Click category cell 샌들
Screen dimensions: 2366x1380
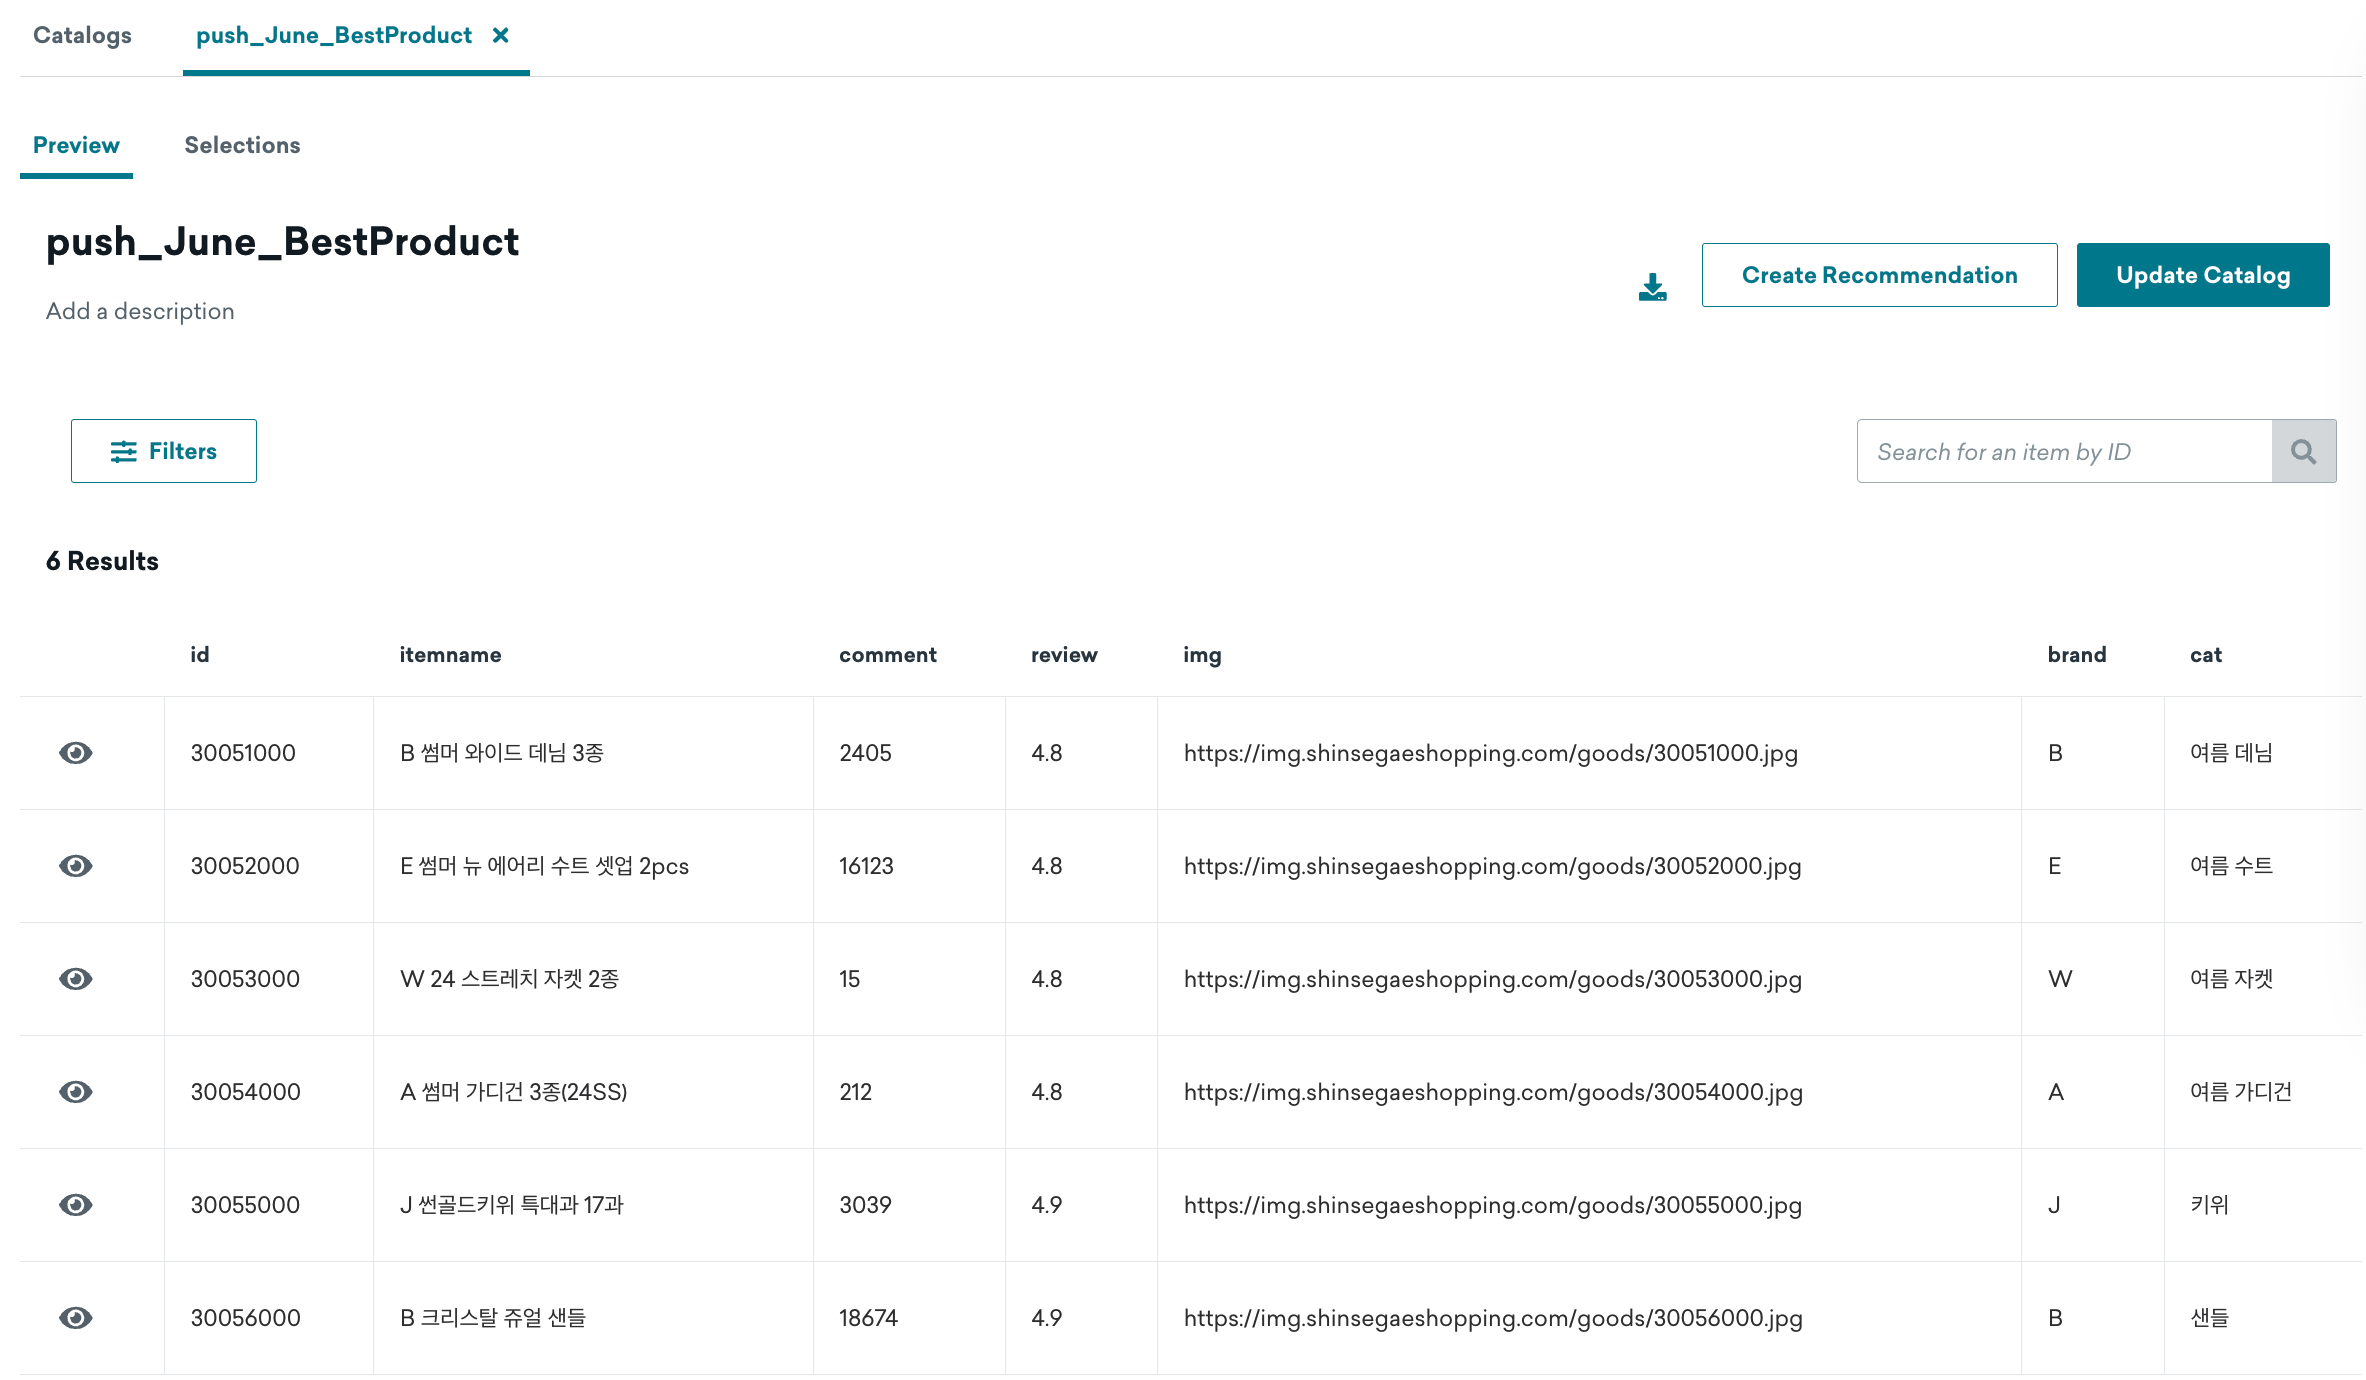[x=2210, y=1318]
